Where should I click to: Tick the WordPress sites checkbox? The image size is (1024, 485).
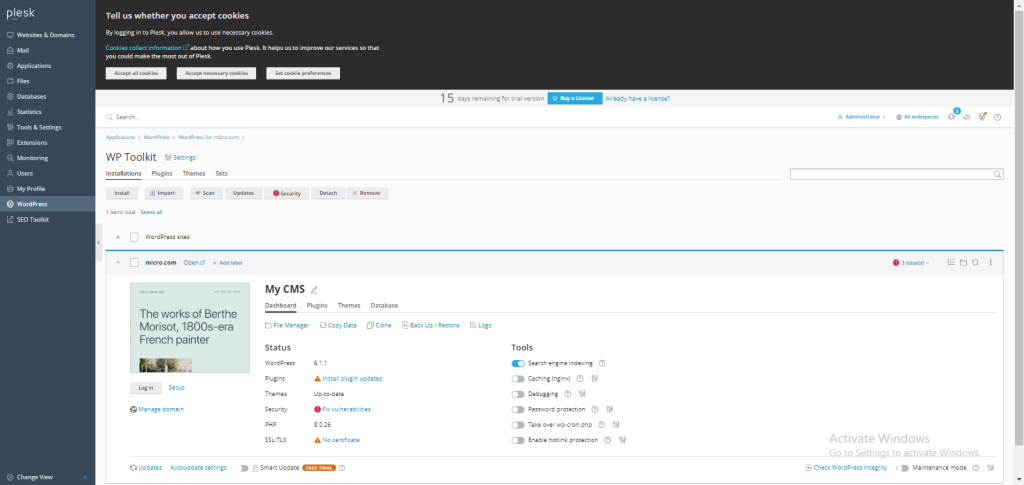pyautogui.click(x=135, y=237)
